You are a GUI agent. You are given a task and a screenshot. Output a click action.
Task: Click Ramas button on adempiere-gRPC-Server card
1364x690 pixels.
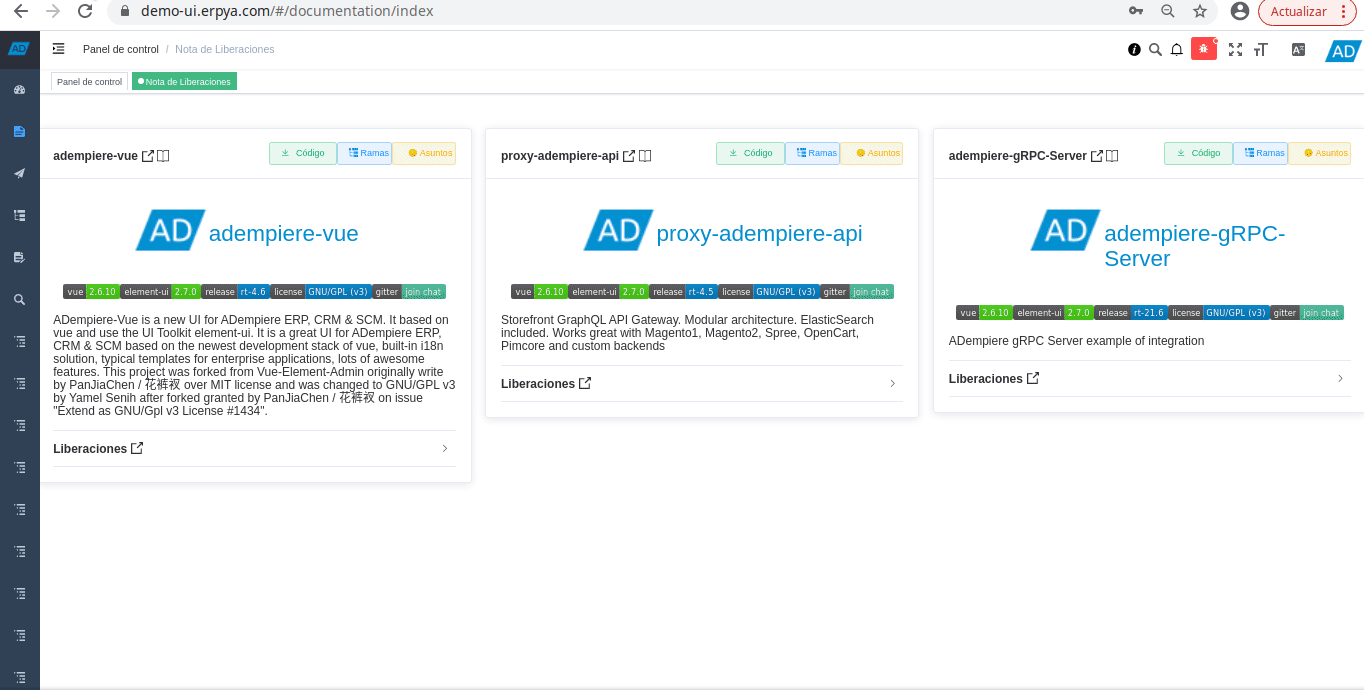[1260, 153]
